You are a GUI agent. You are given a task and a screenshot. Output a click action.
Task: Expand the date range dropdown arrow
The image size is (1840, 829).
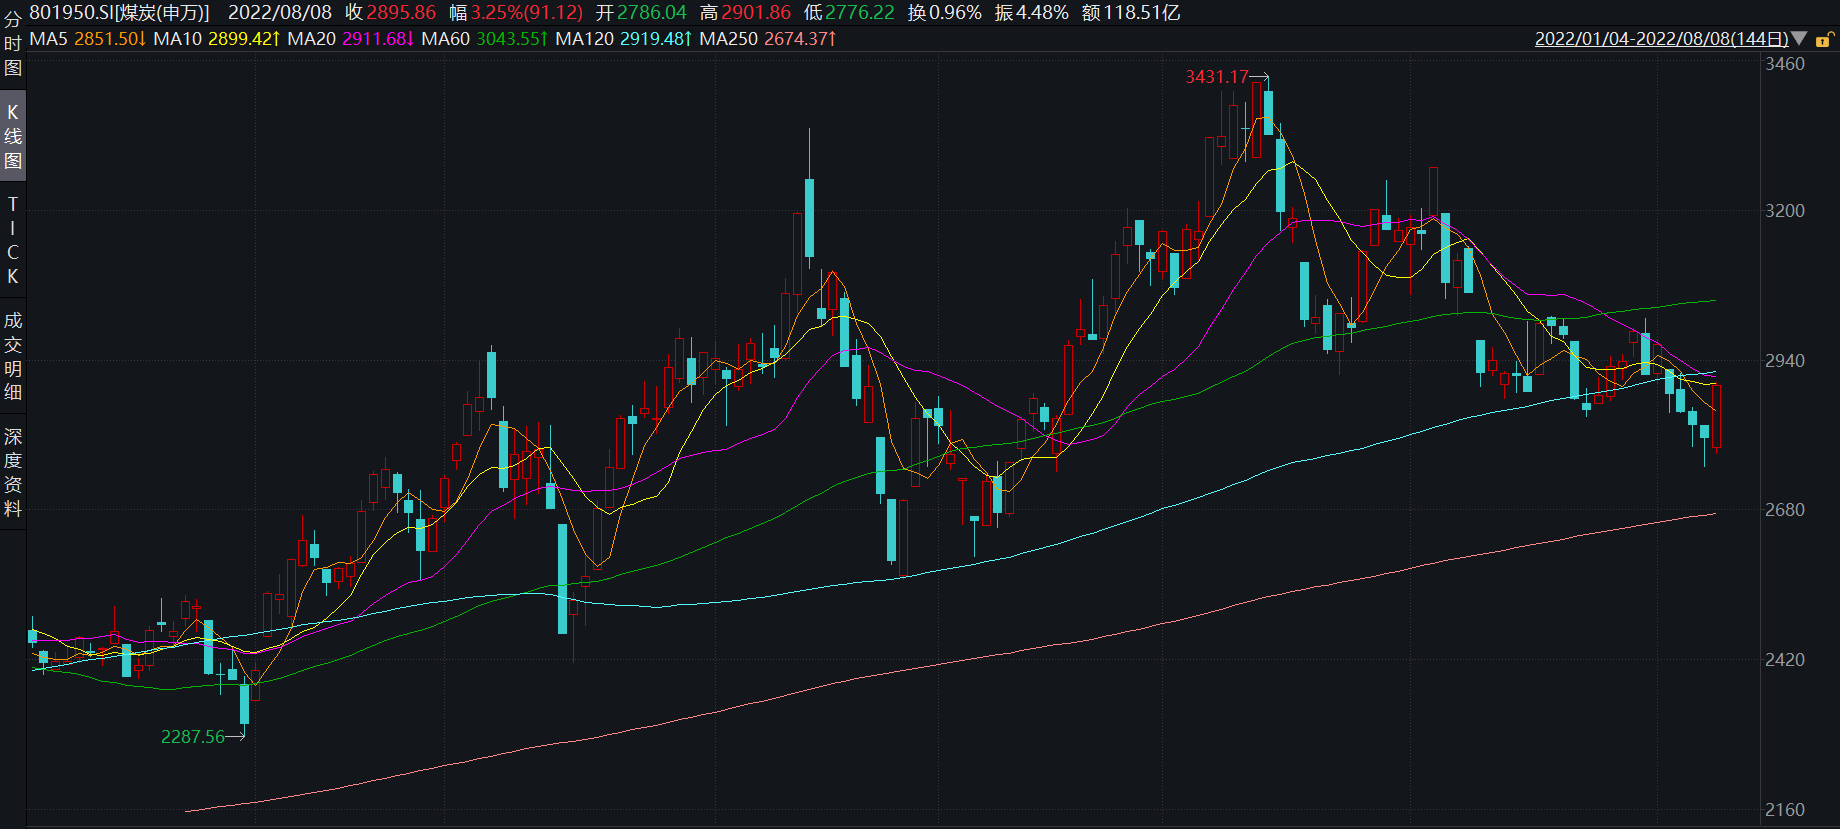coord(1799,39)
